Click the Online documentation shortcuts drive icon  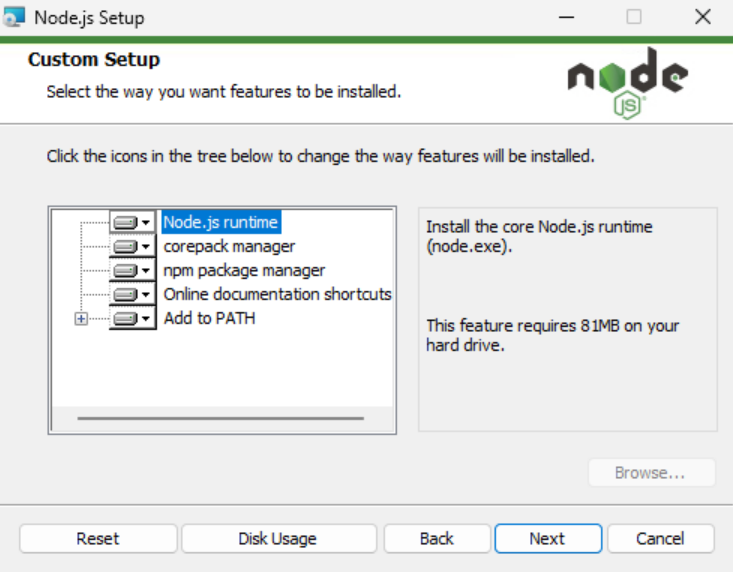coord(132,294)
